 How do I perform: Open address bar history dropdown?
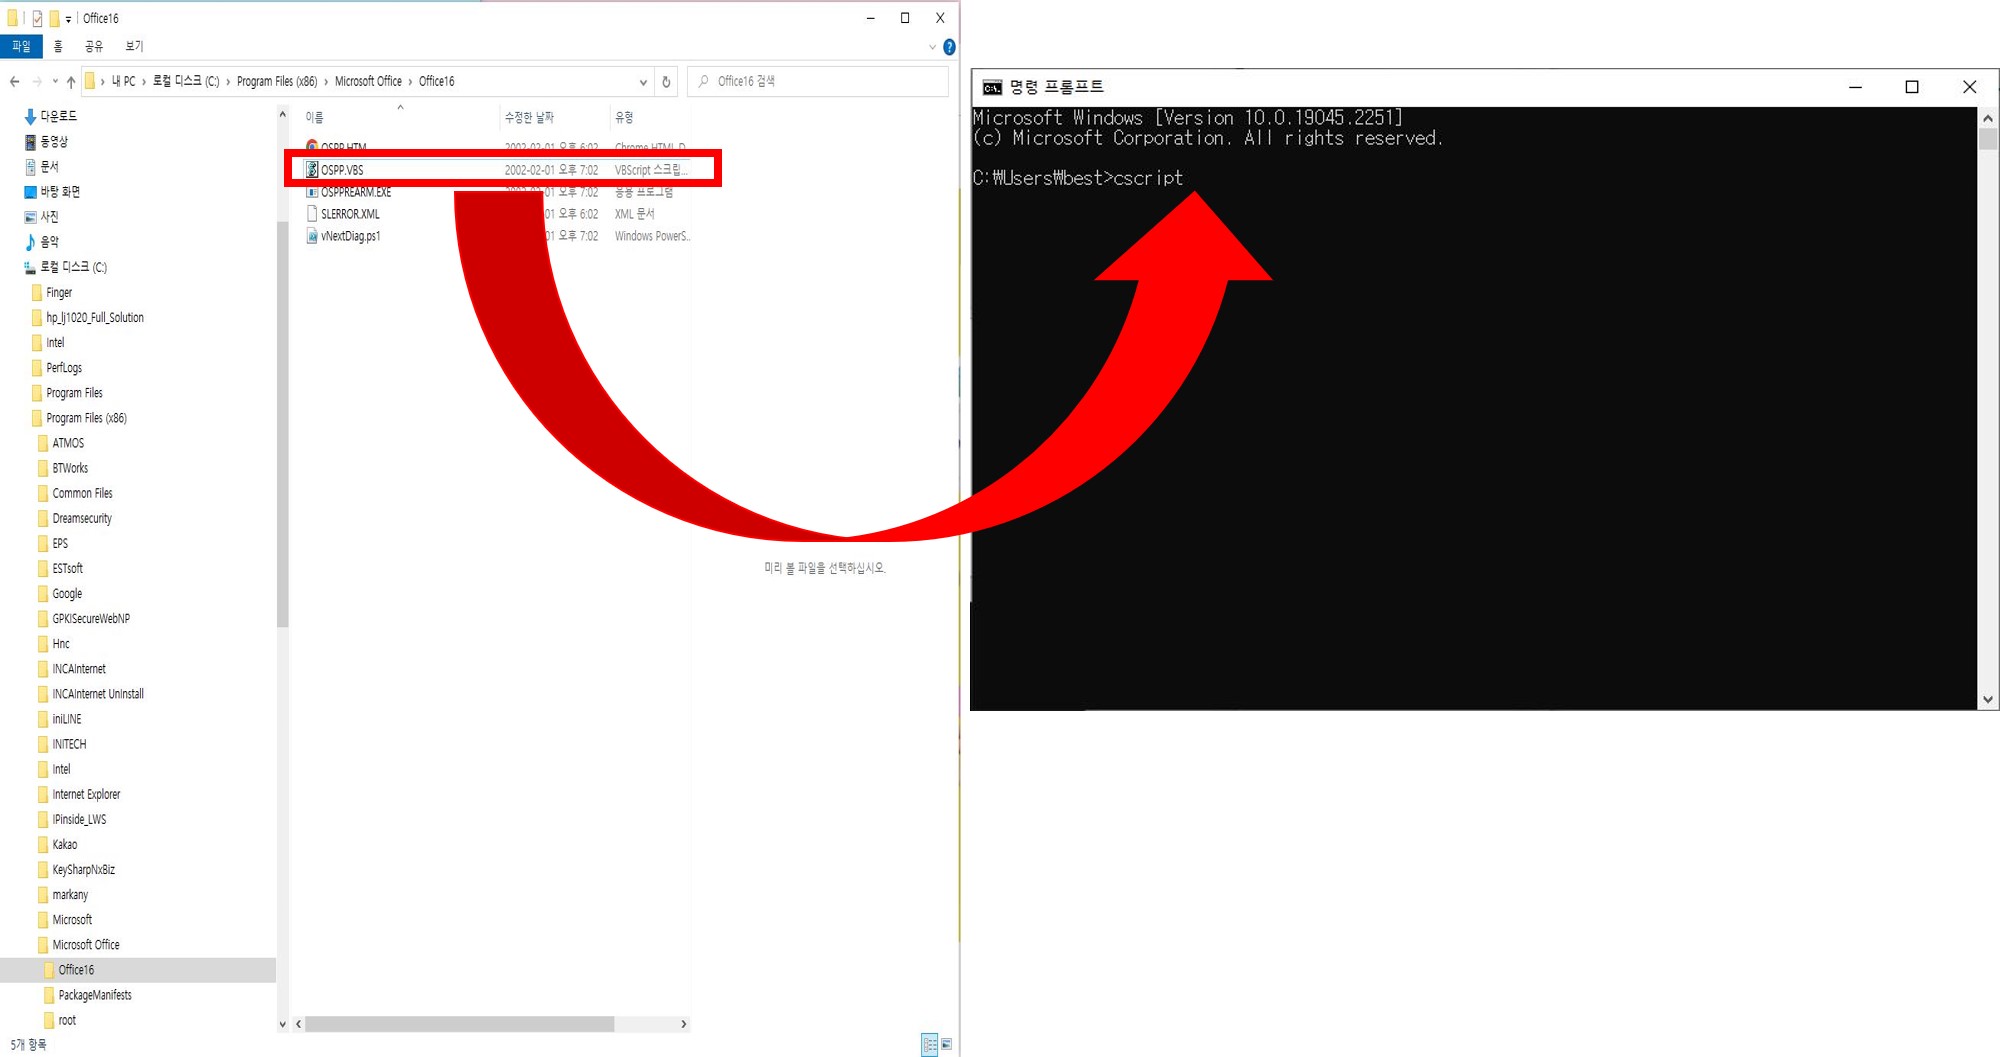pyautogui.click(x=643, y=82)
